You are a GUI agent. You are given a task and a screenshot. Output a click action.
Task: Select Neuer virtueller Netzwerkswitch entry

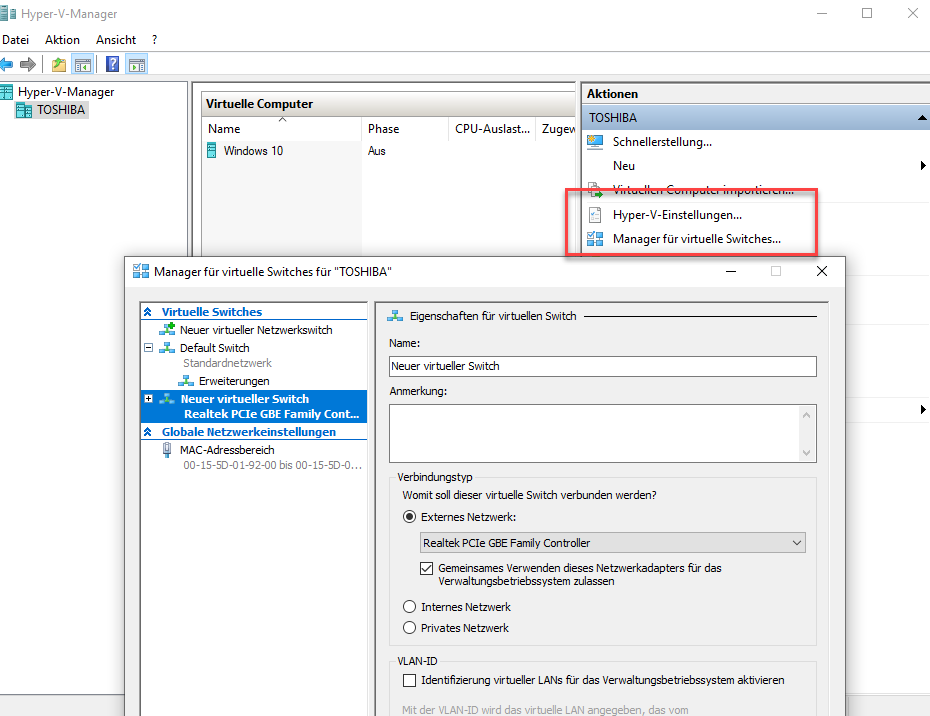coord(256,330)
